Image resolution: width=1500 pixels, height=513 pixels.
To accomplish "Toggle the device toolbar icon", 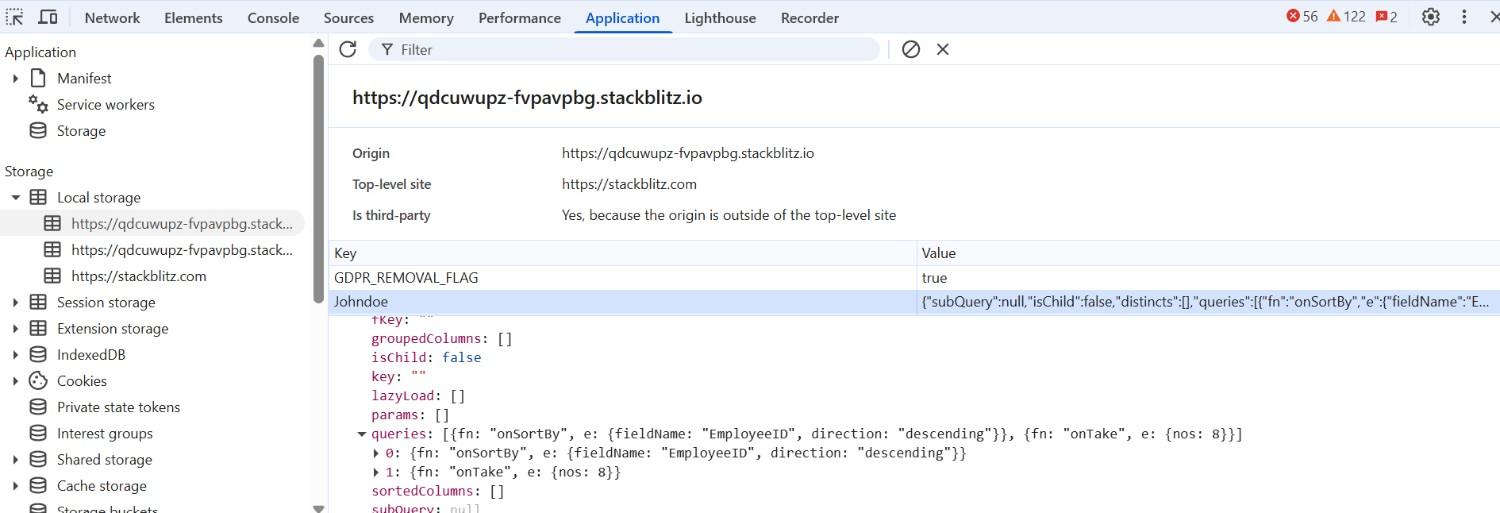I will click(47, 17).
